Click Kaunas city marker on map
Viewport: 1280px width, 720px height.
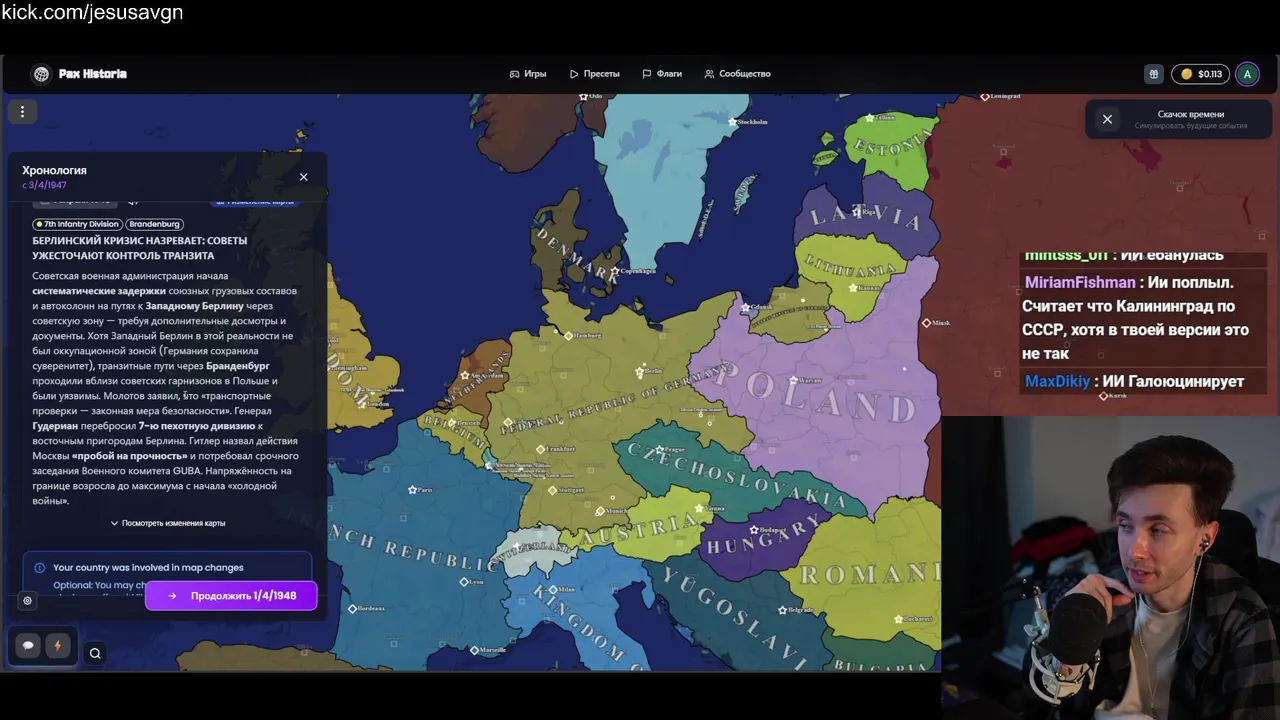pyautogui.click(x=851, y=288)
